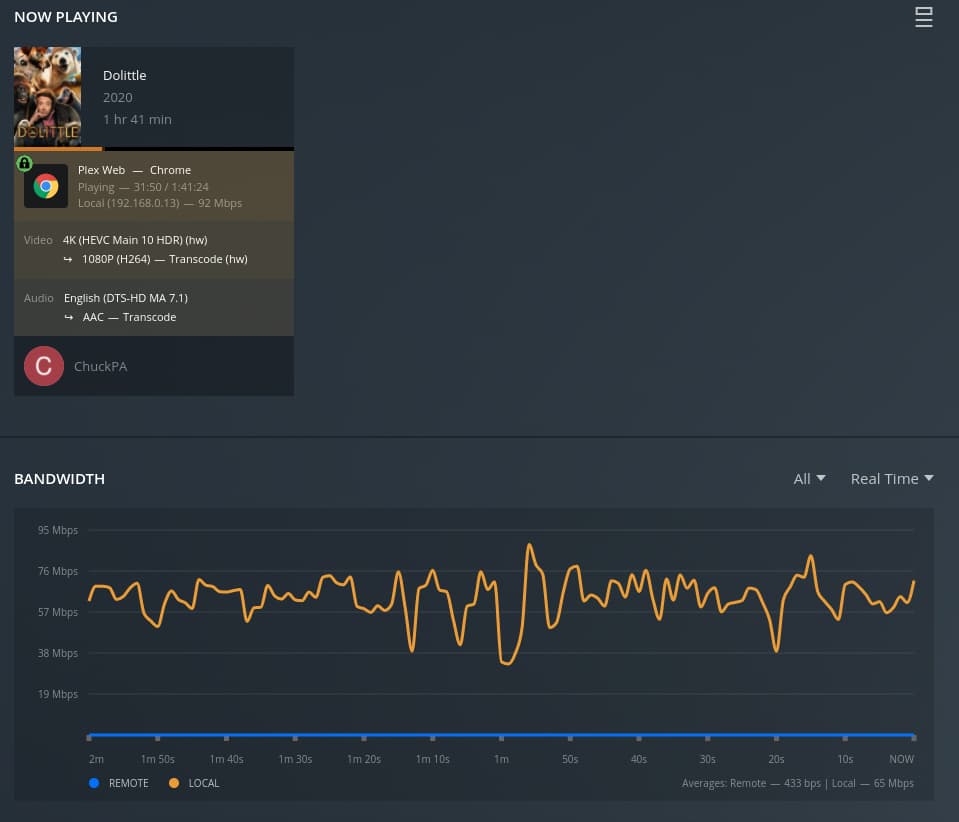This screenshot has height=822, width=959.
Task: Click the BANDWIDTH section heading
Action: 59,479
